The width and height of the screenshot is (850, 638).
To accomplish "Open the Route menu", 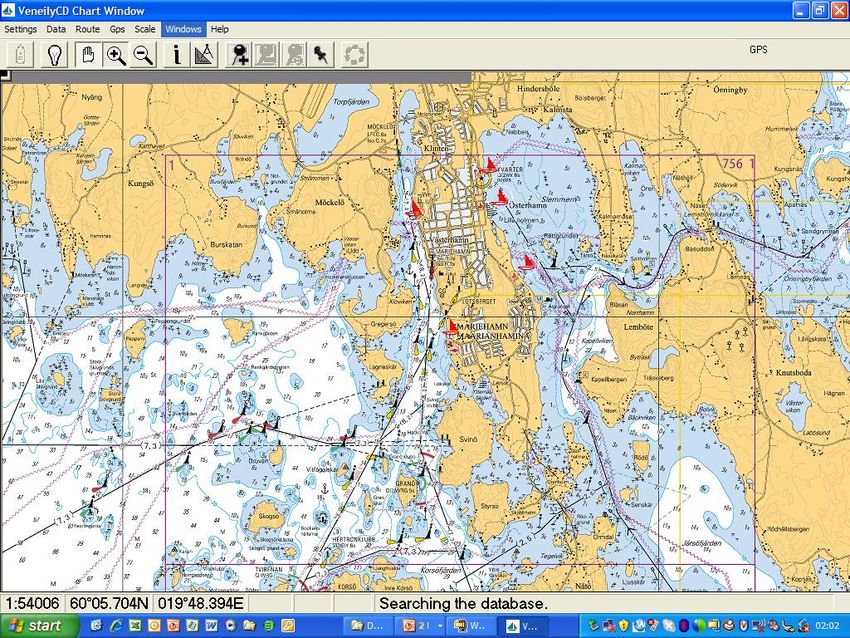I will pyautogui.click(x=87, y=29).
